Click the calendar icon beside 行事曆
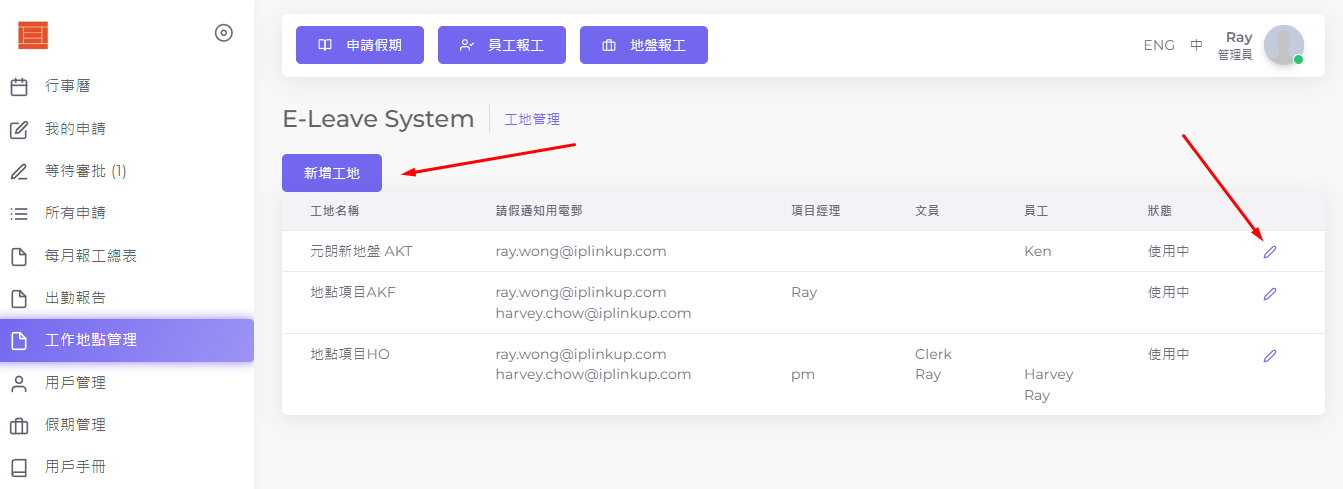 [x=19, y=87]
